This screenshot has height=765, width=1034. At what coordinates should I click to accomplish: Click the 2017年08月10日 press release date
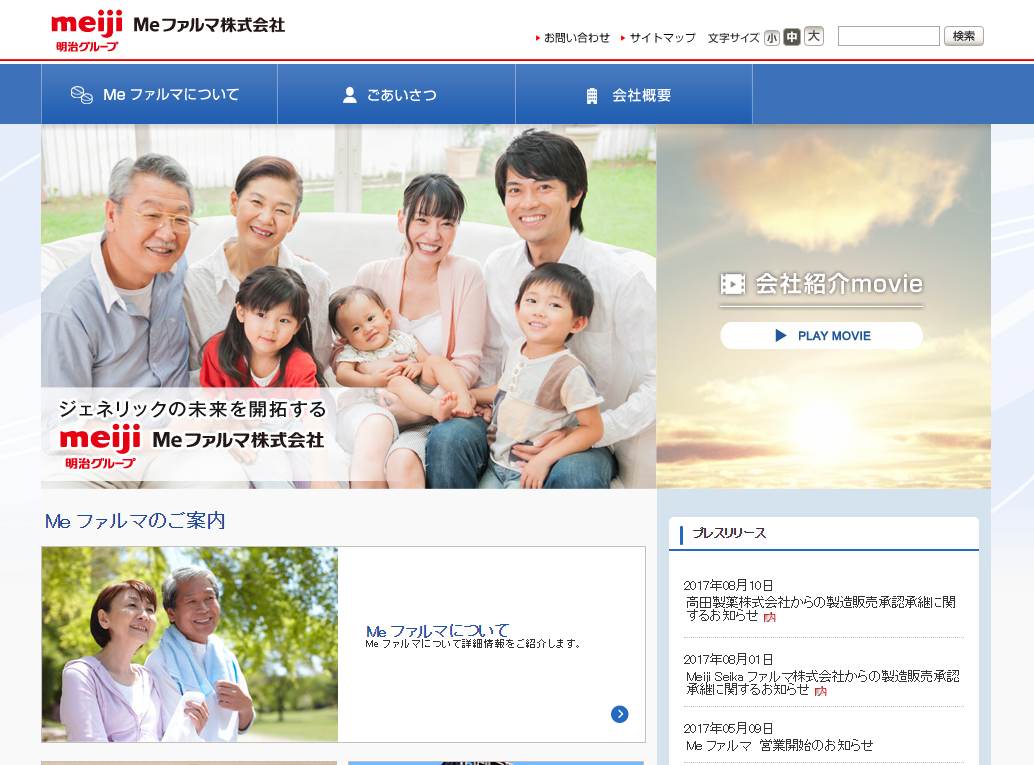(x=728, y=585)
